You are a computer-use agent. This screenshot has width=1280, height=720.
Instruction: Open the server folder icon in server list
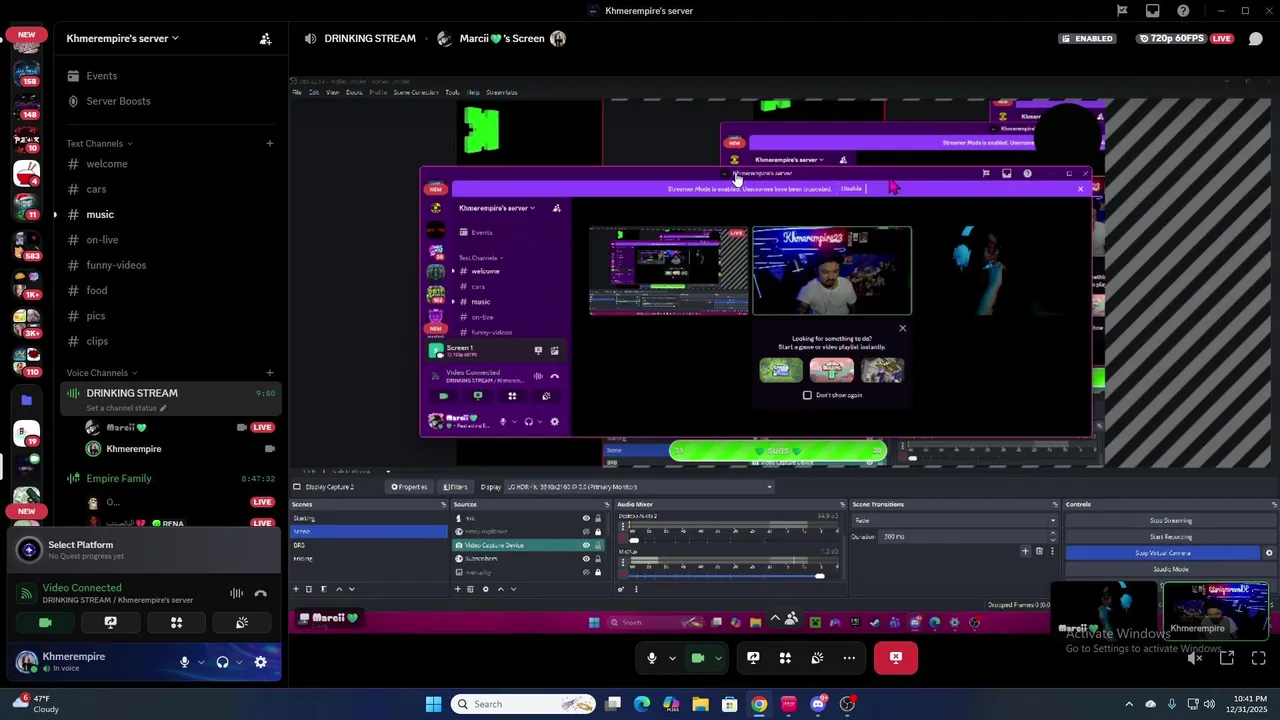[27, 400]
